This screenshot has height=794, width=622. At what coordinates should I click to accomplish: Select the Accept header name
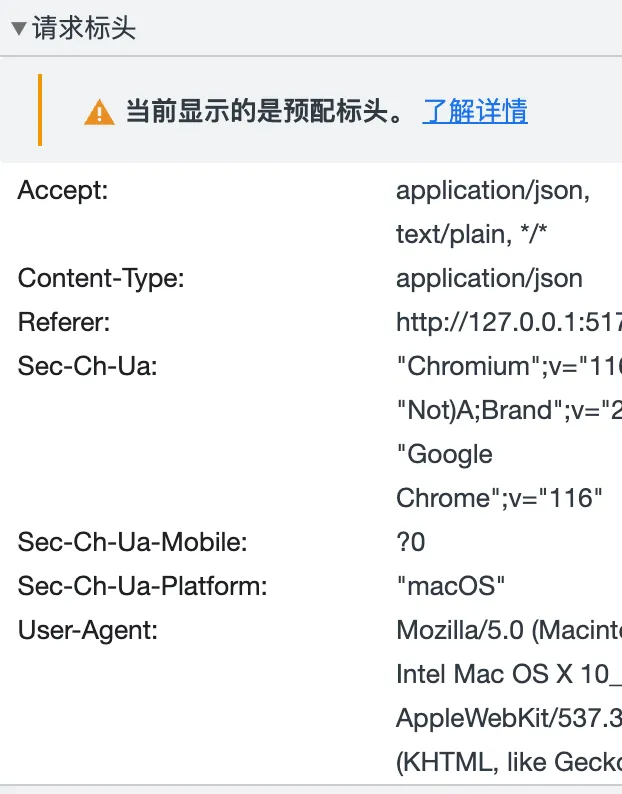point(63,190)
